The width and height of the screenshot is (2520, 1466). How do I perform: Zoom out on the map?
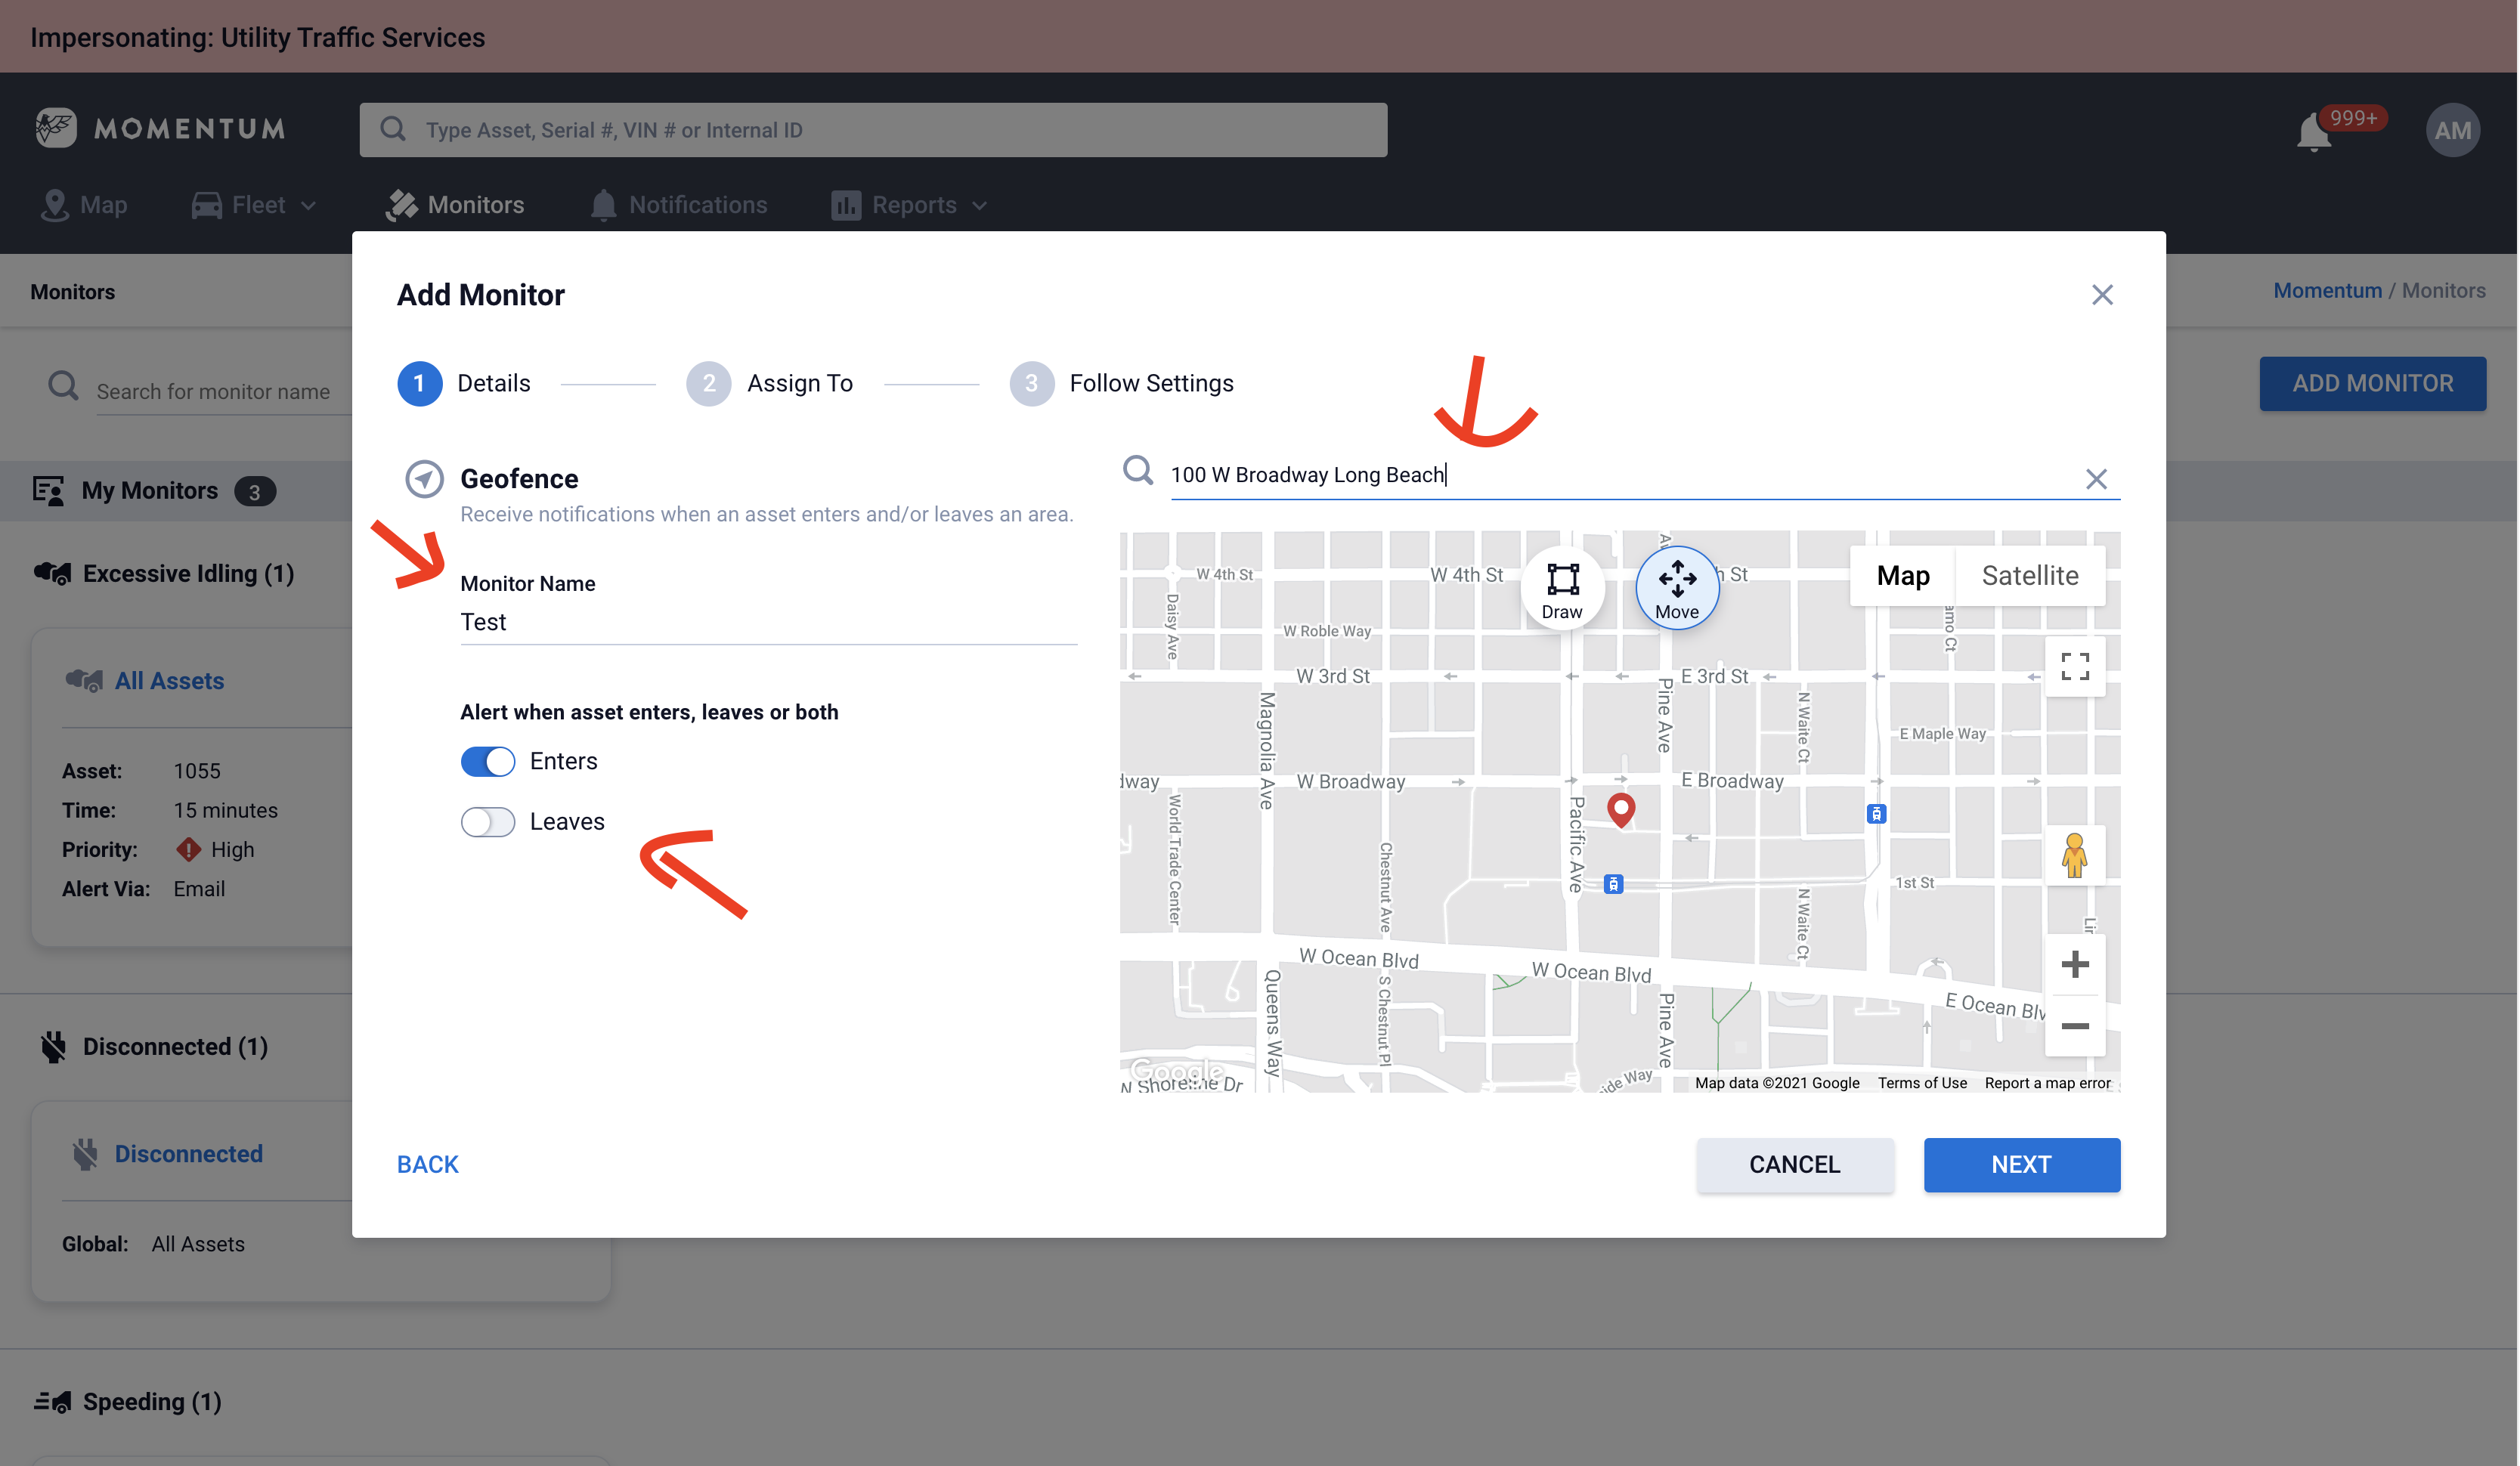pyautogui.click(x=2074, y=1026)
